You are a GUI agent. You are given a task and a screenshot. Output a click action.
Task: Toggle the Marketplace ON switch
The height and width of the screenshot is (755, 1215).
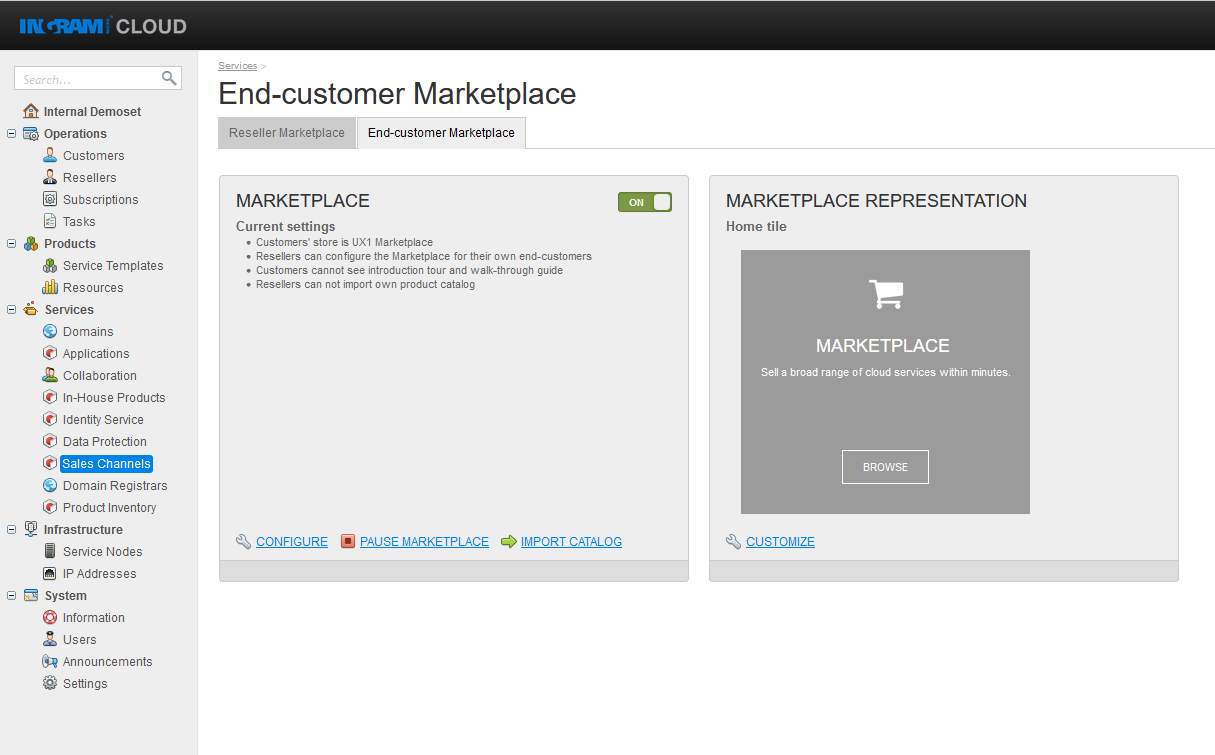click(x=645, y=201)
